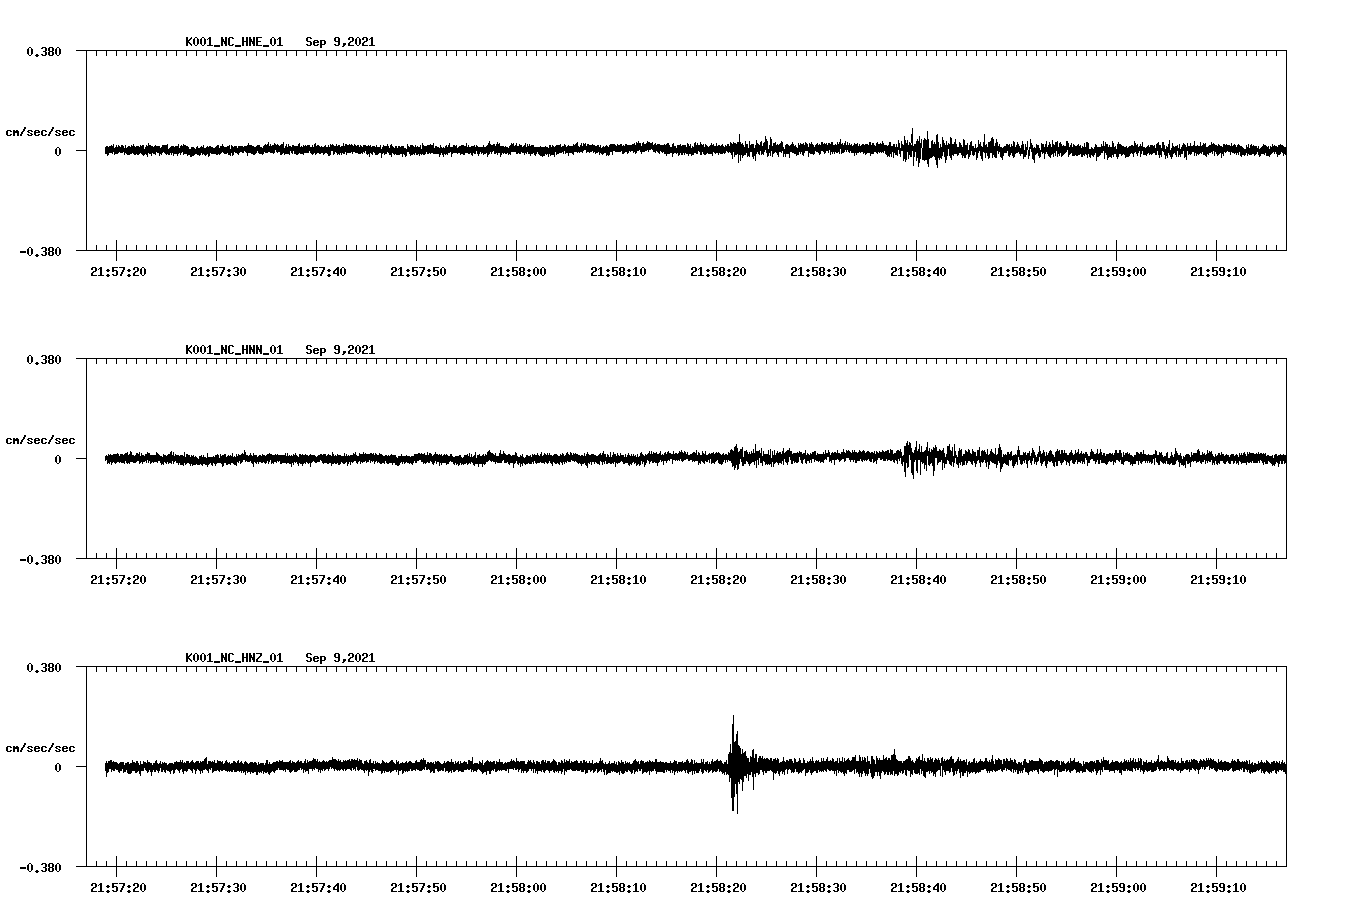
Task: Click 21:58:50 time label under HNE plot
Action: (x=1018, y=272)
